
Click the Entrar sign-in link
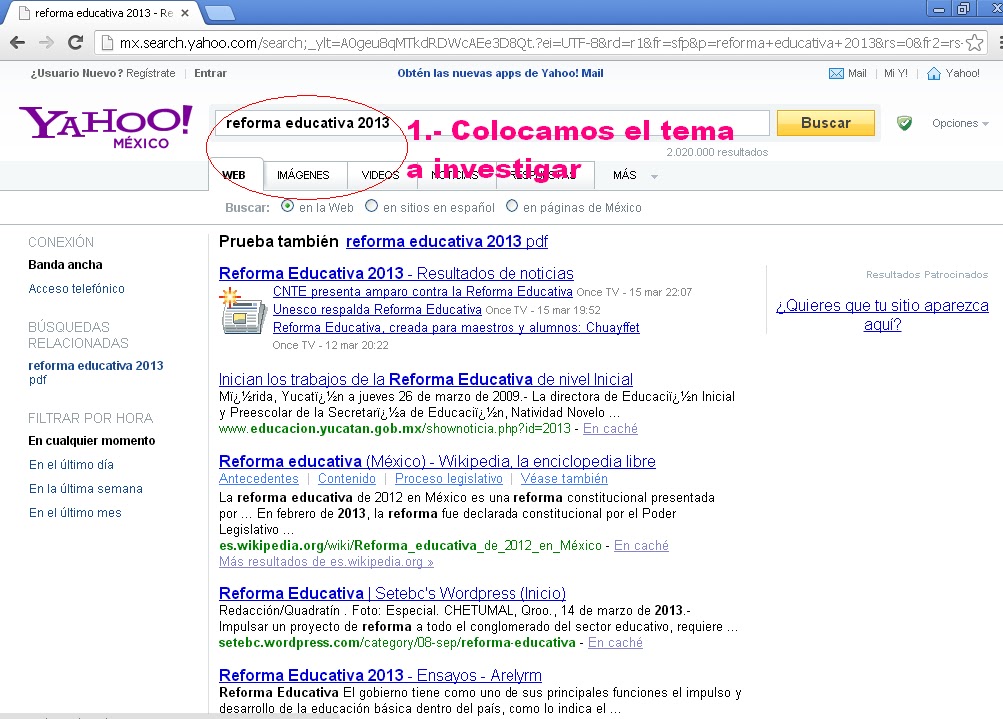coord(210,74)
